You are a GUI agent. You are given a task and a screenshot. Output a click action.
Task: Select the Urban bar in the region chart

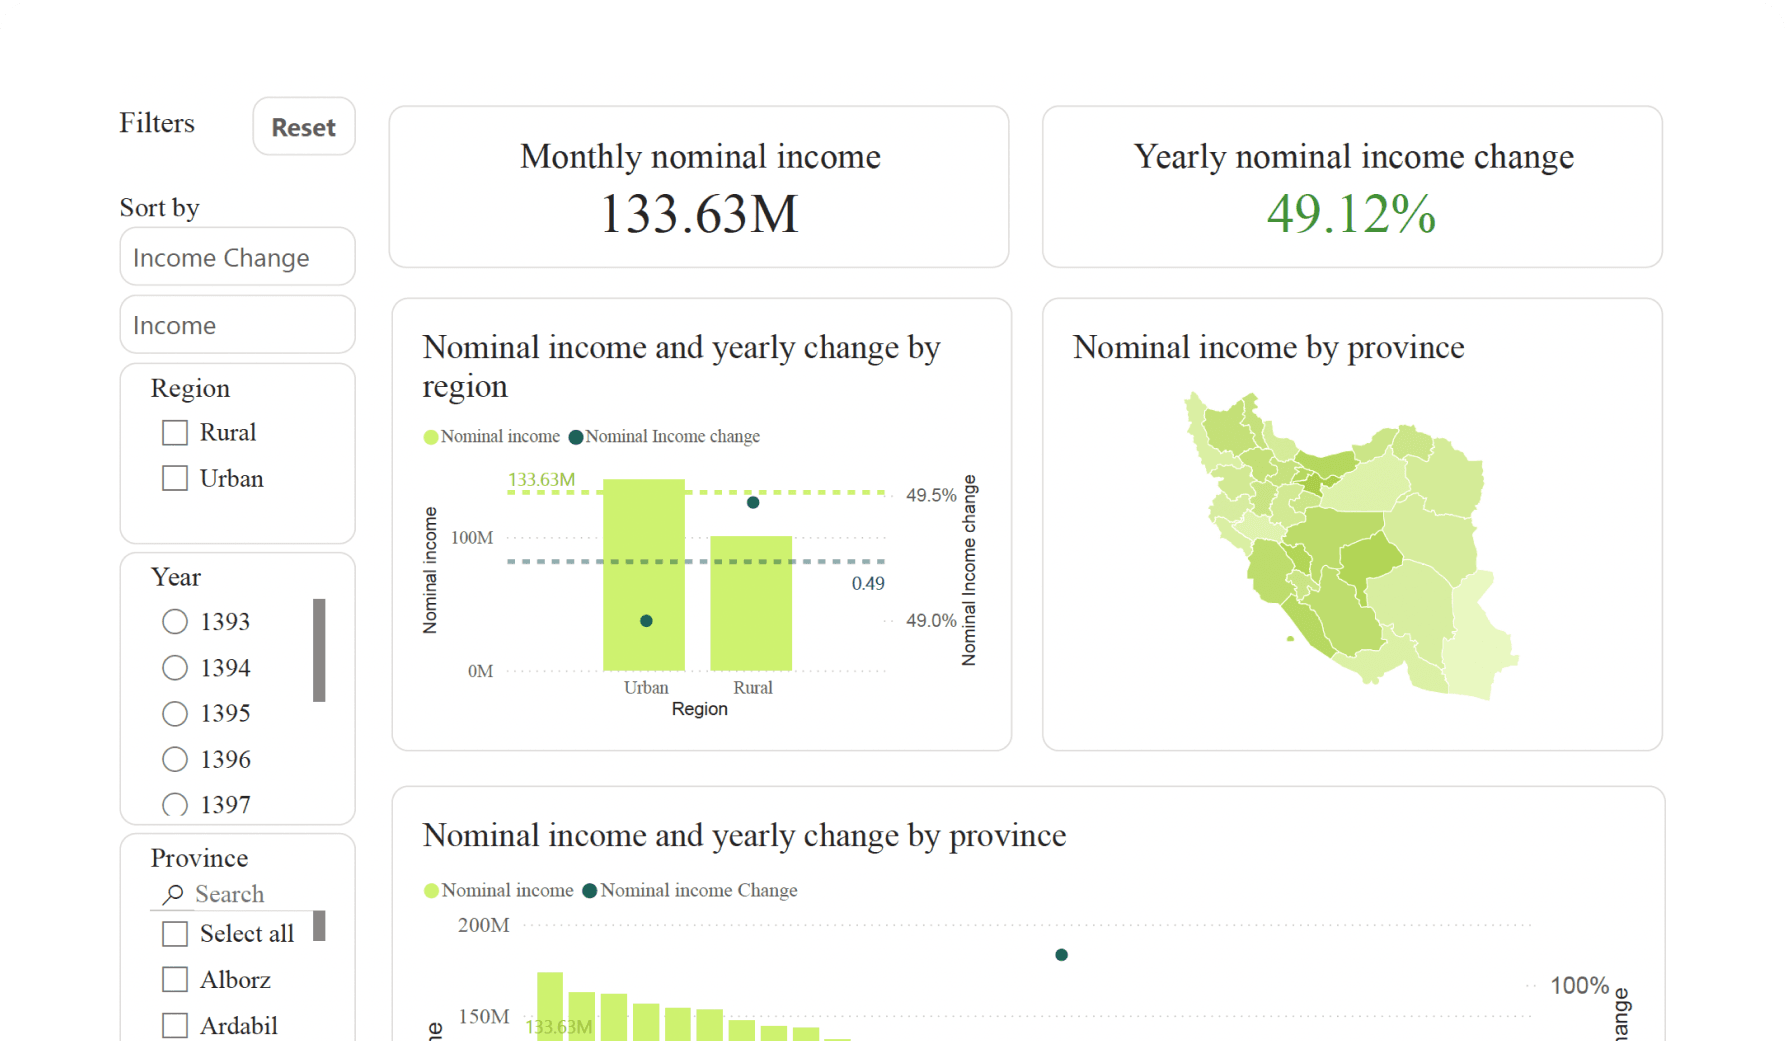point(645,575)
